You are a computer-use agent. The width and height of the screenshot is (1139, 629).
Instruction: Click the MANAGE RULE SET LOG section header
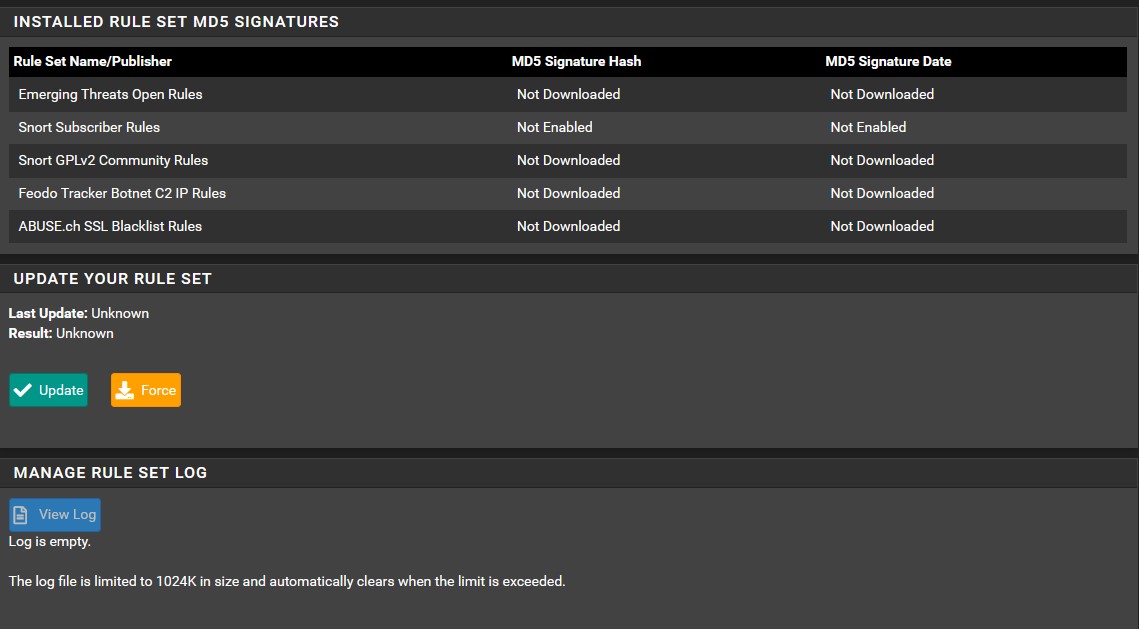[110, 472]
